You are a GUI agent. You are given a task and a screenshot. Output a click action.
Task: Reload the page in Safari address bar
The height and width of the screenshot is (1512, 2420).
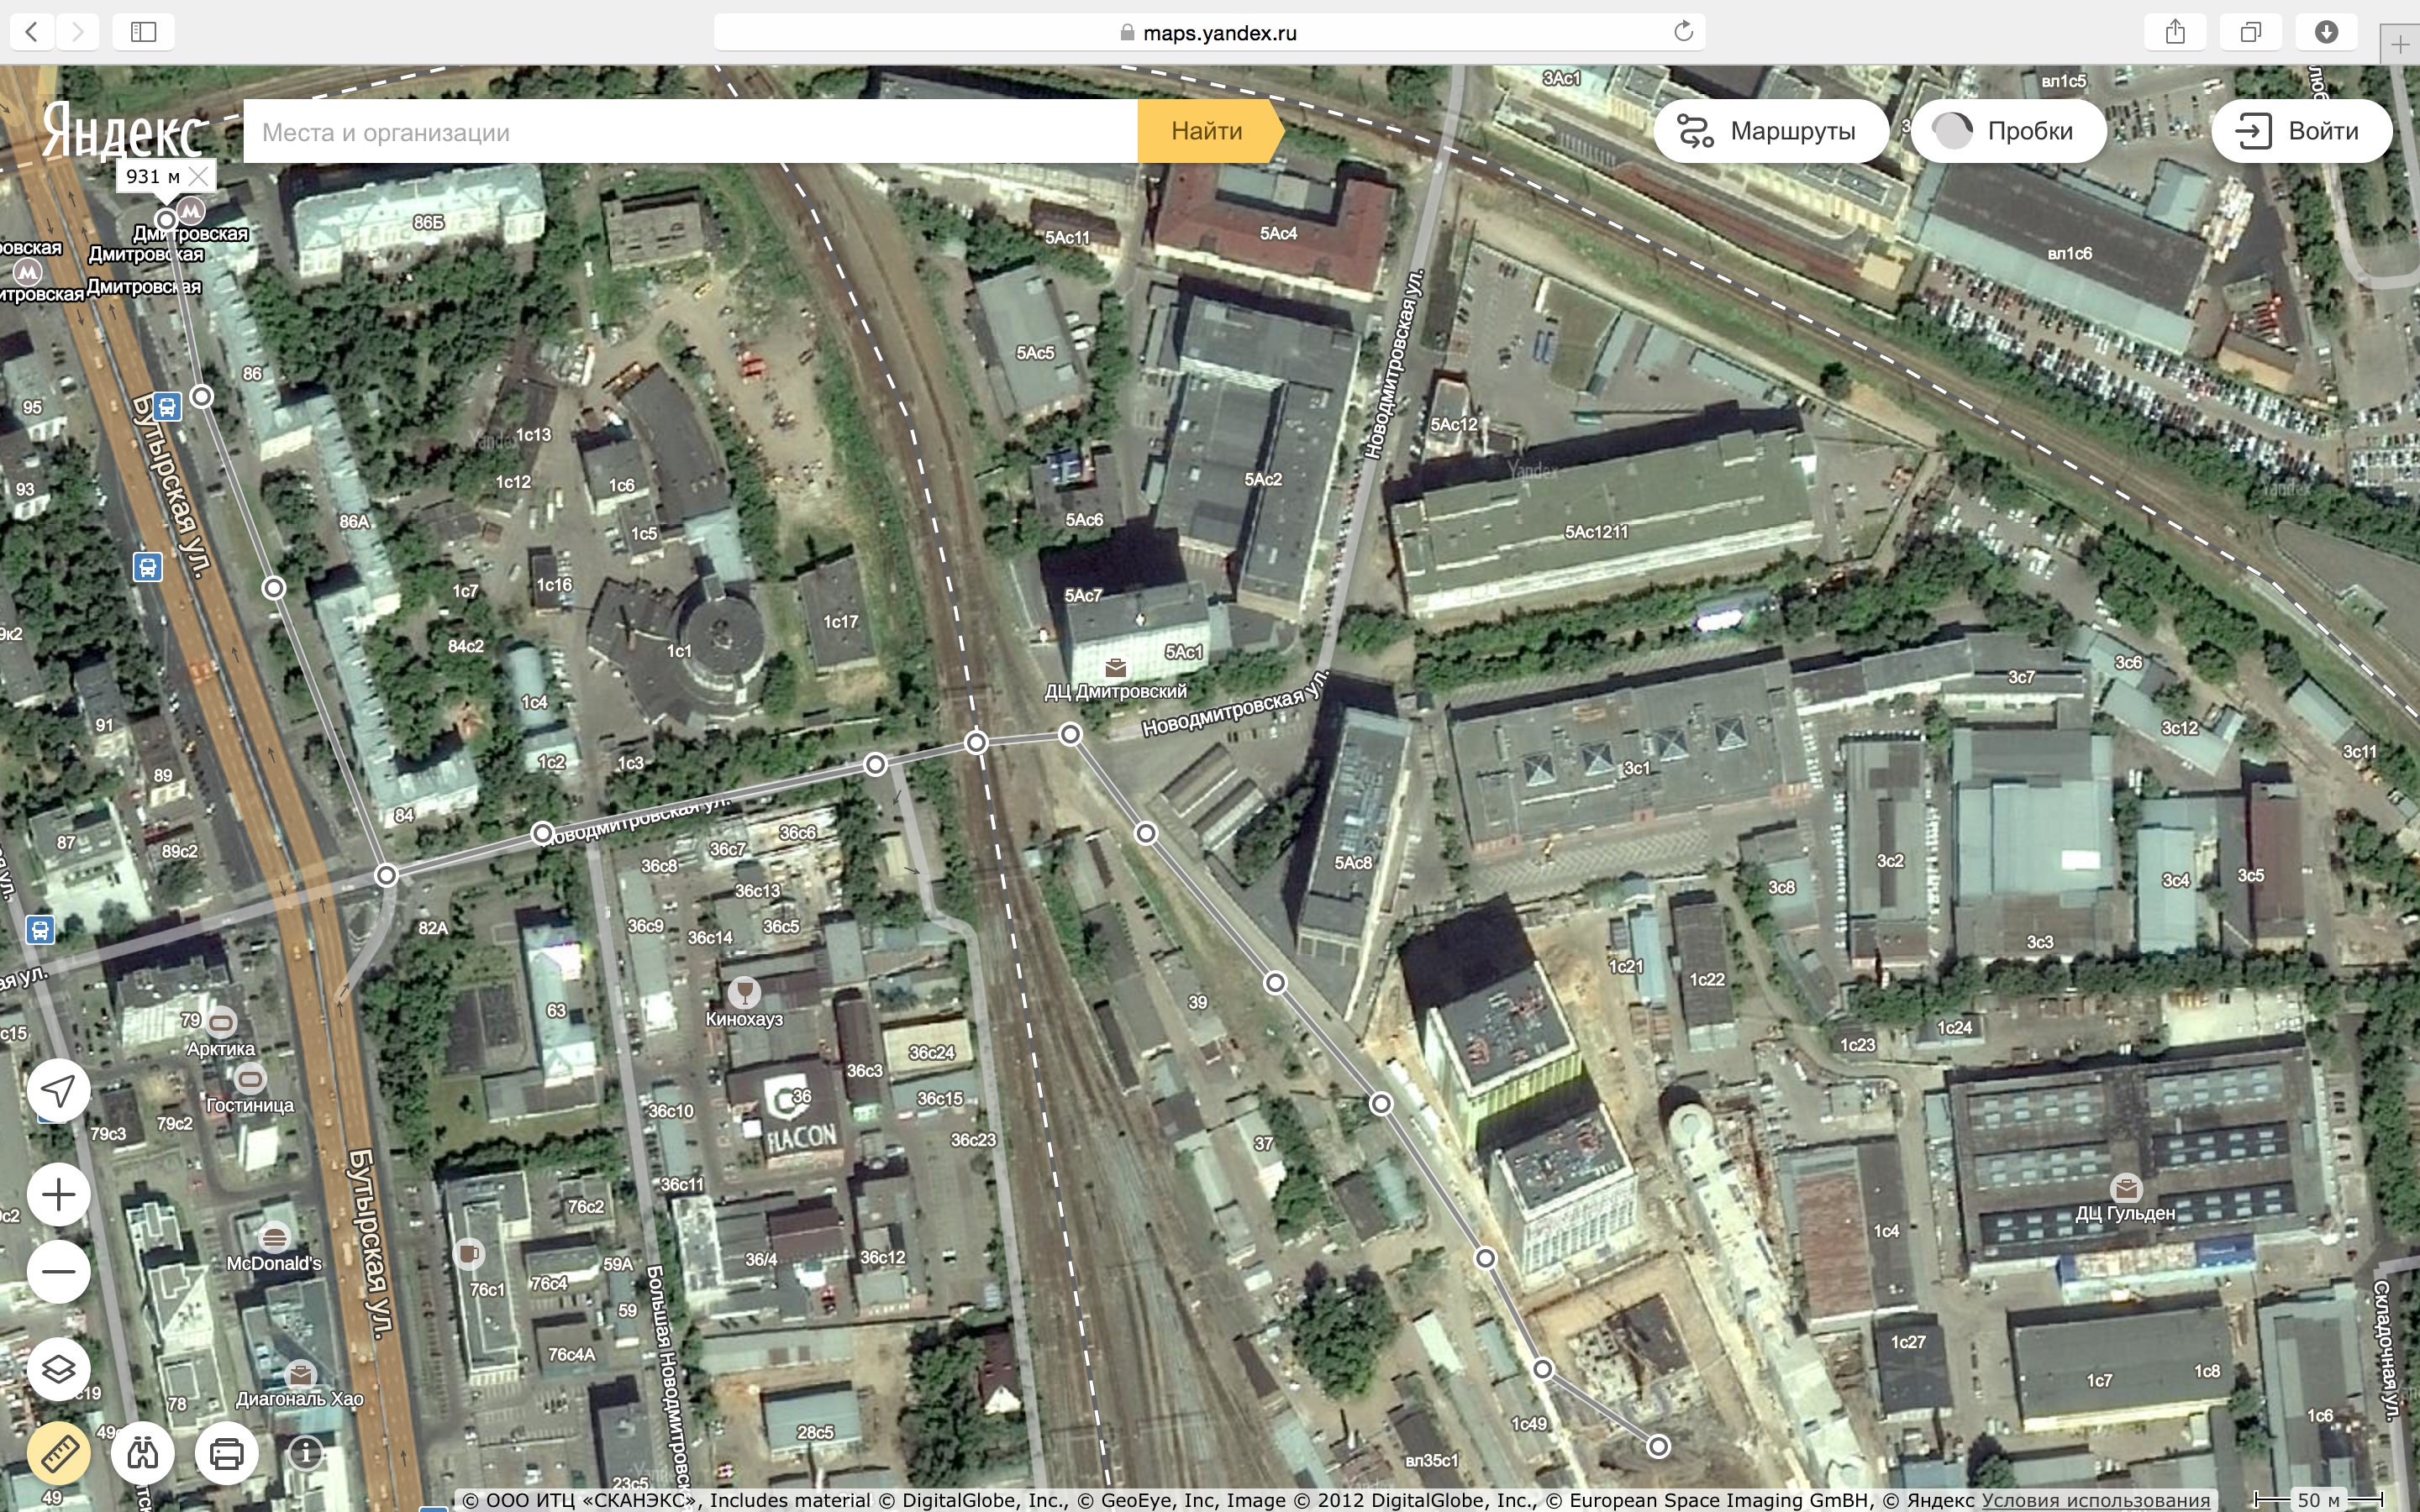(x=1683, y=32)
